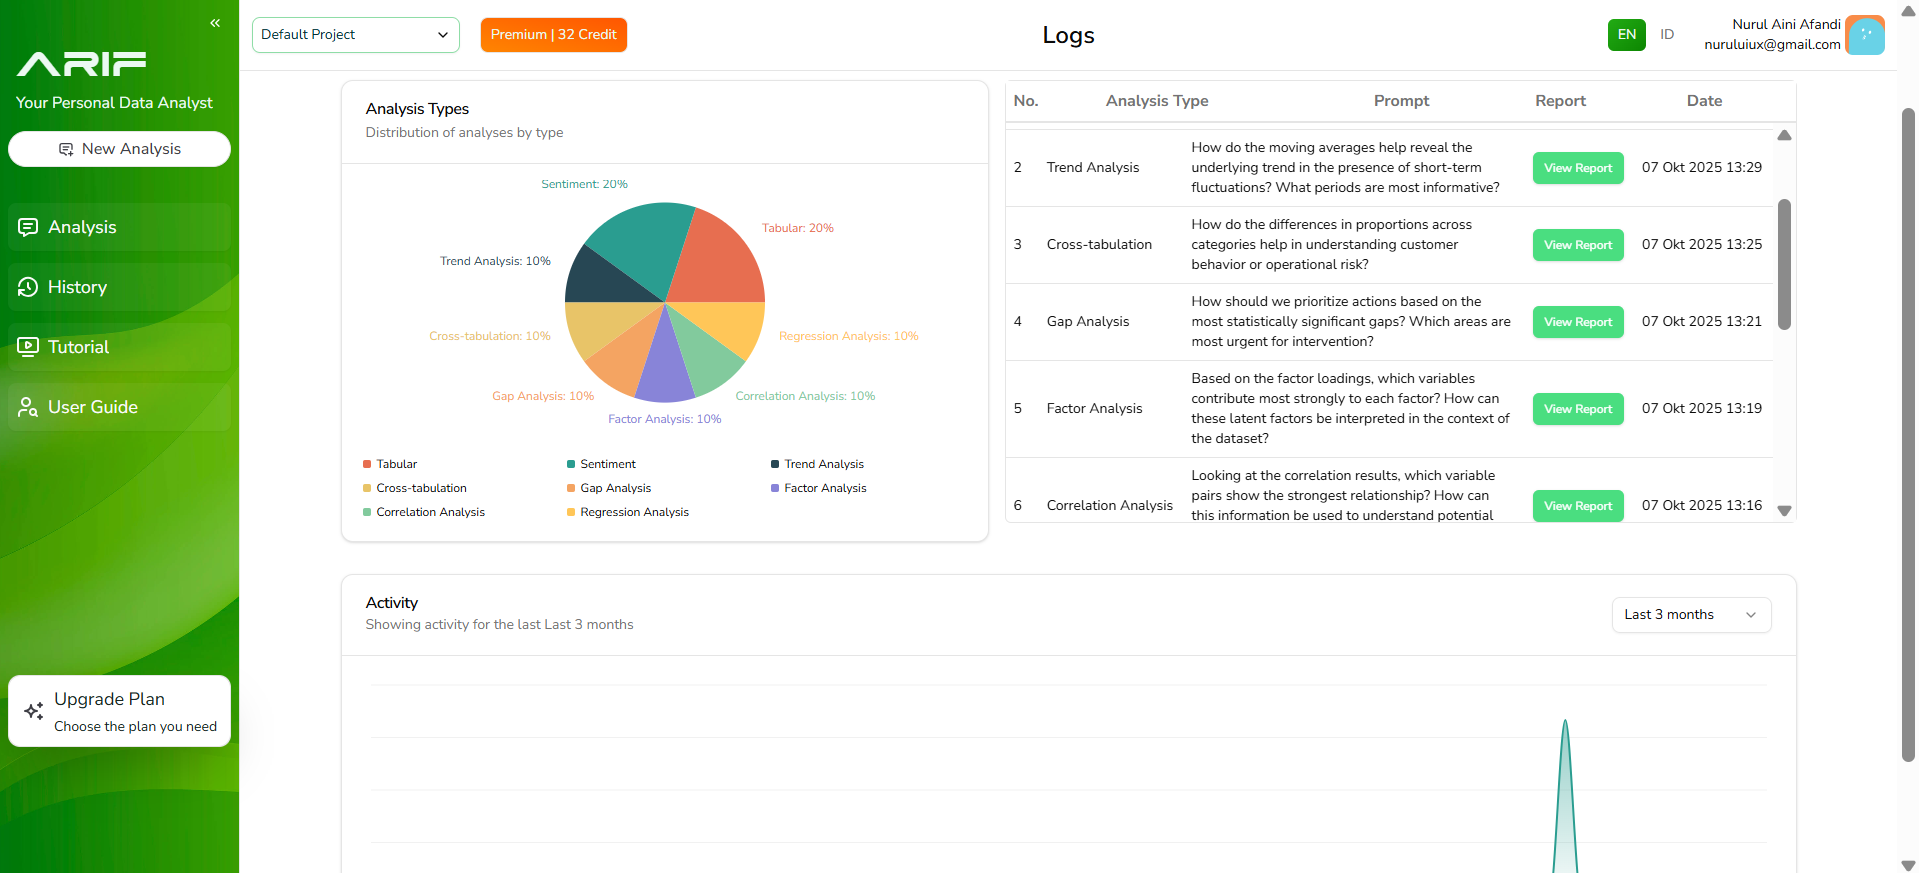1919x873 pixels.
Task: Toggle Regression Analysis legend entry
Action: point(628,512)
